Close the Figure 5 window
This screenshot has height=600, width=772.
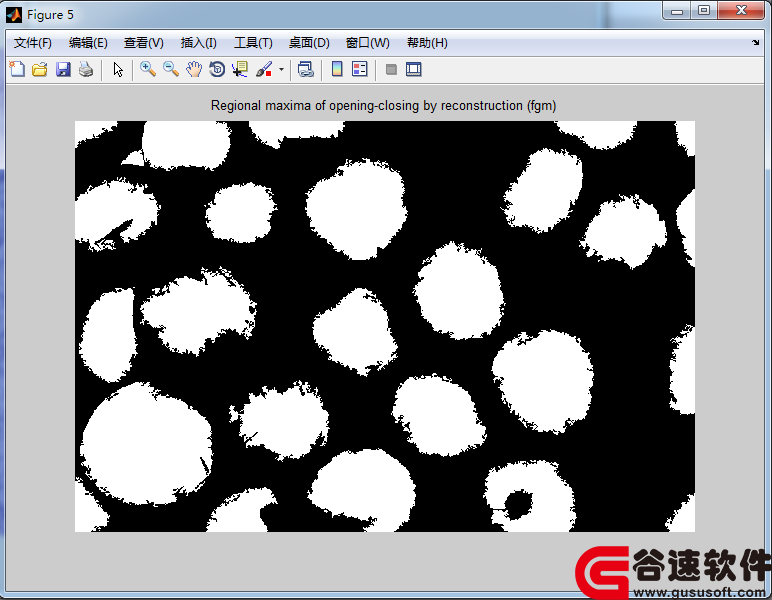point(741,11)
